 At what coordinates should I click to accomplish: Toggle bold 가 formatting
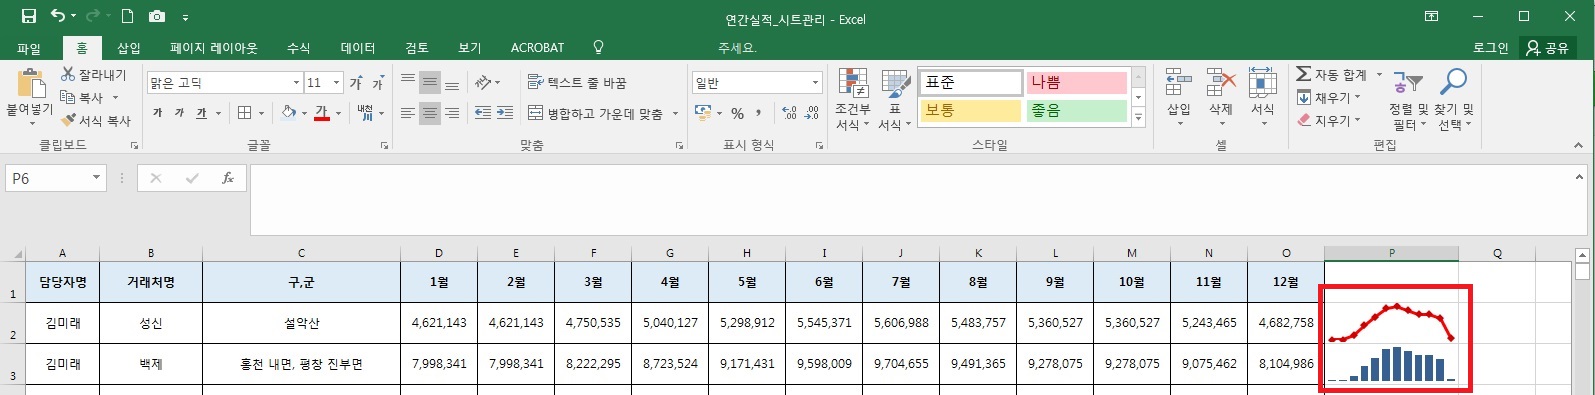[158, 113]
